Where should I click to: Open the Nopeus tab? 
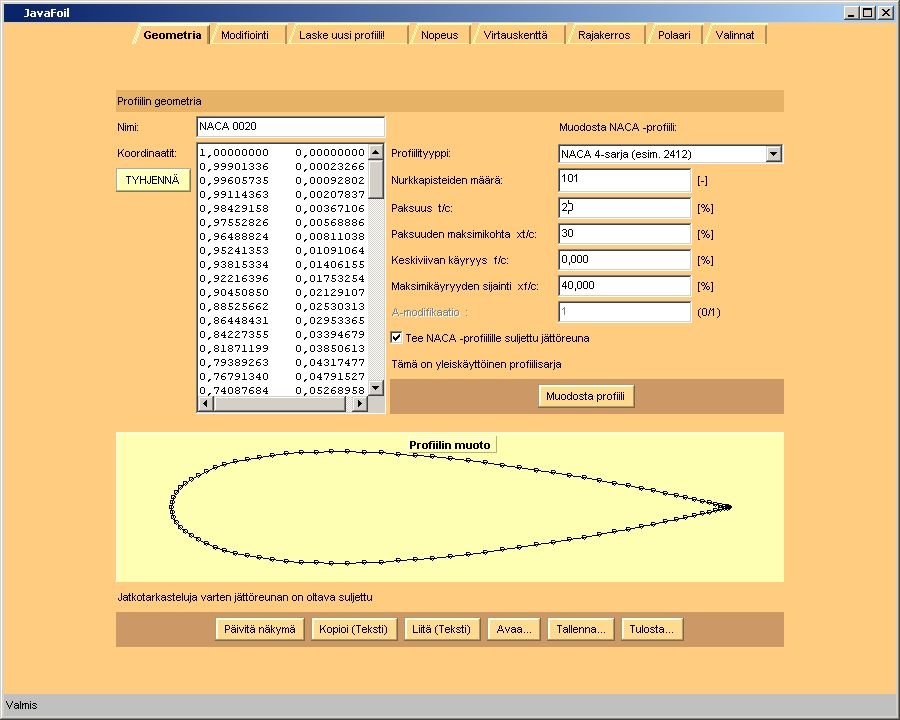(x=439, y=35)
